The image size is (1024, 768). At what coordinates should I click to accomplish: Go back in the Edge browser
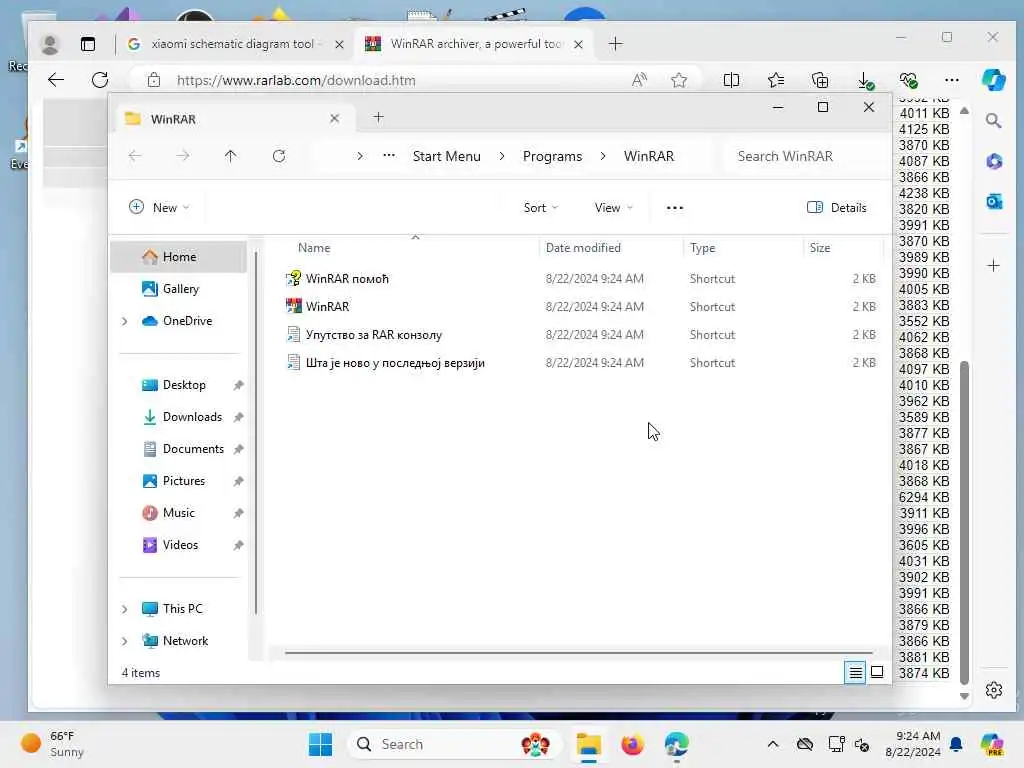point(56,80)
